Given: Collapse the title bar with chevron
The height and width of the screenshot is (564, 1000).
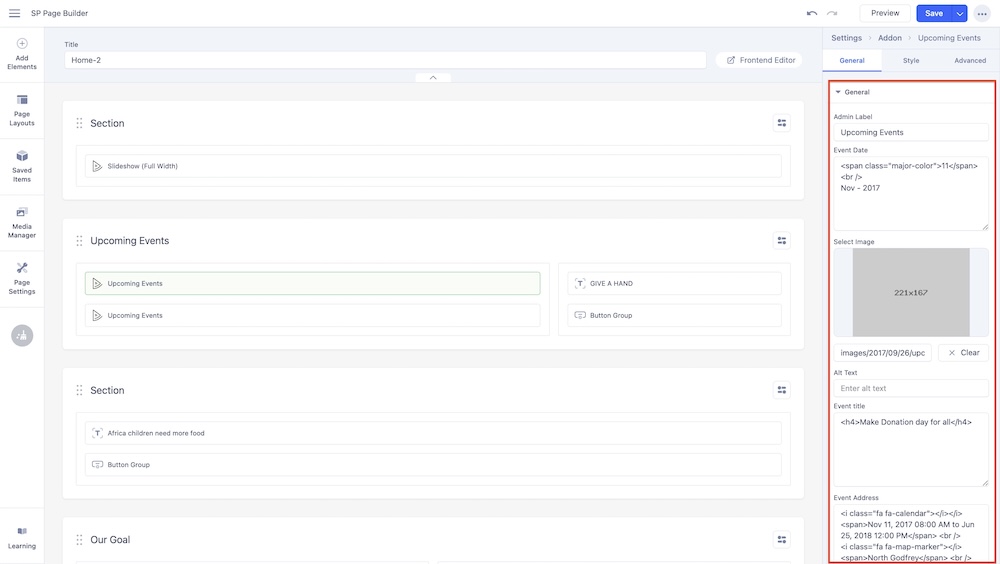Looking at the screenshot, I should pyautogui.click(x=433, y=77).
